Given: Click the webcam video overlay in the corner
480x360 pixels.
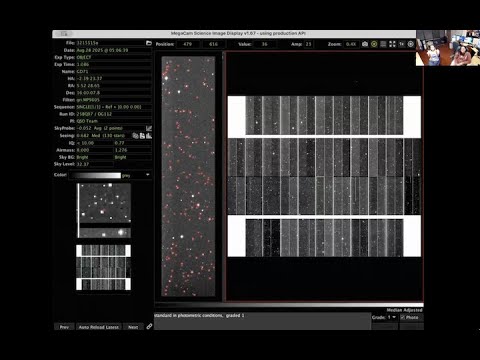Looking at the screenshot, I should point(448,48).
